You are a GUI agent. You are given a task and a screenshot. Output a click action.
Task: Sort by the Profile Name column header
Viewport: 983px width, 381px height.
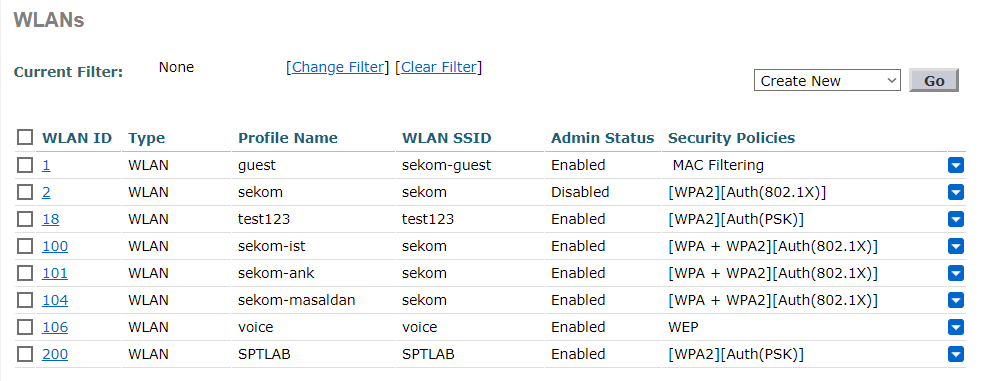click(288, 138)
